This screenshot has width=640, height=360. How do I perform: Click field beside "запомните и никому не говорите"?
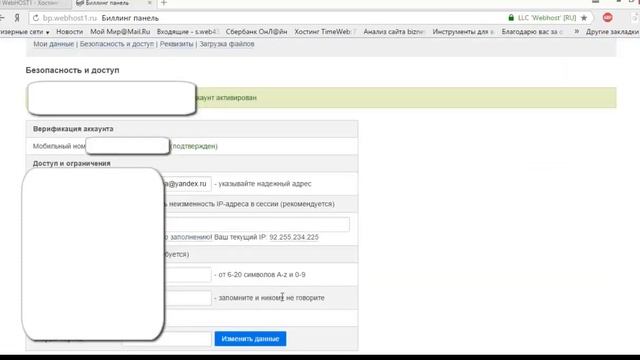coord(188,298)
